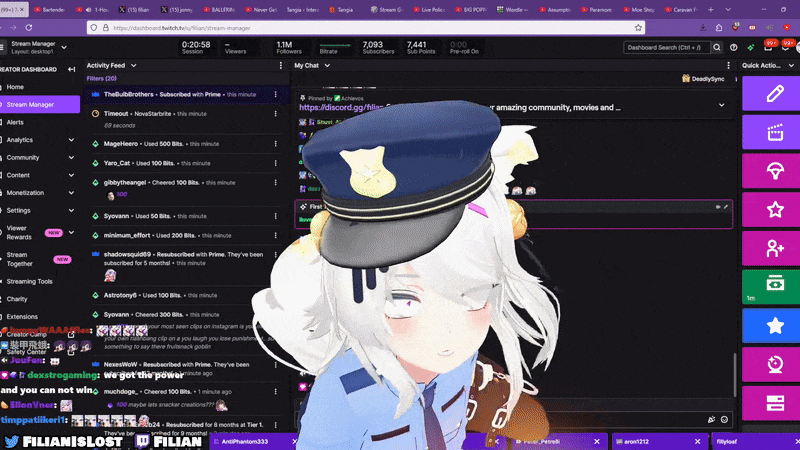Expand the Community sidebar section

tap(71, 158)
